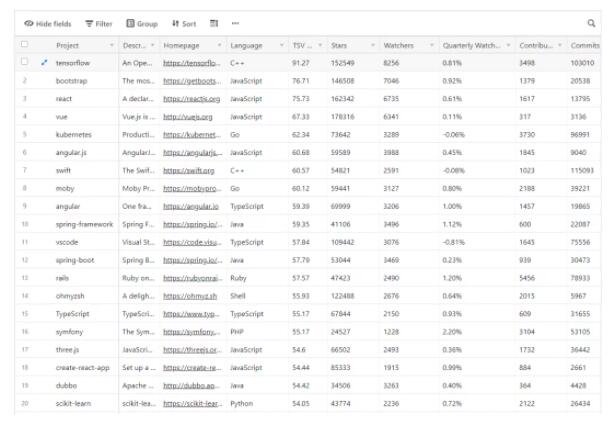This screenshot has height=427, width=613.
Task: Open the Filter options
Action: click(99, 24)
